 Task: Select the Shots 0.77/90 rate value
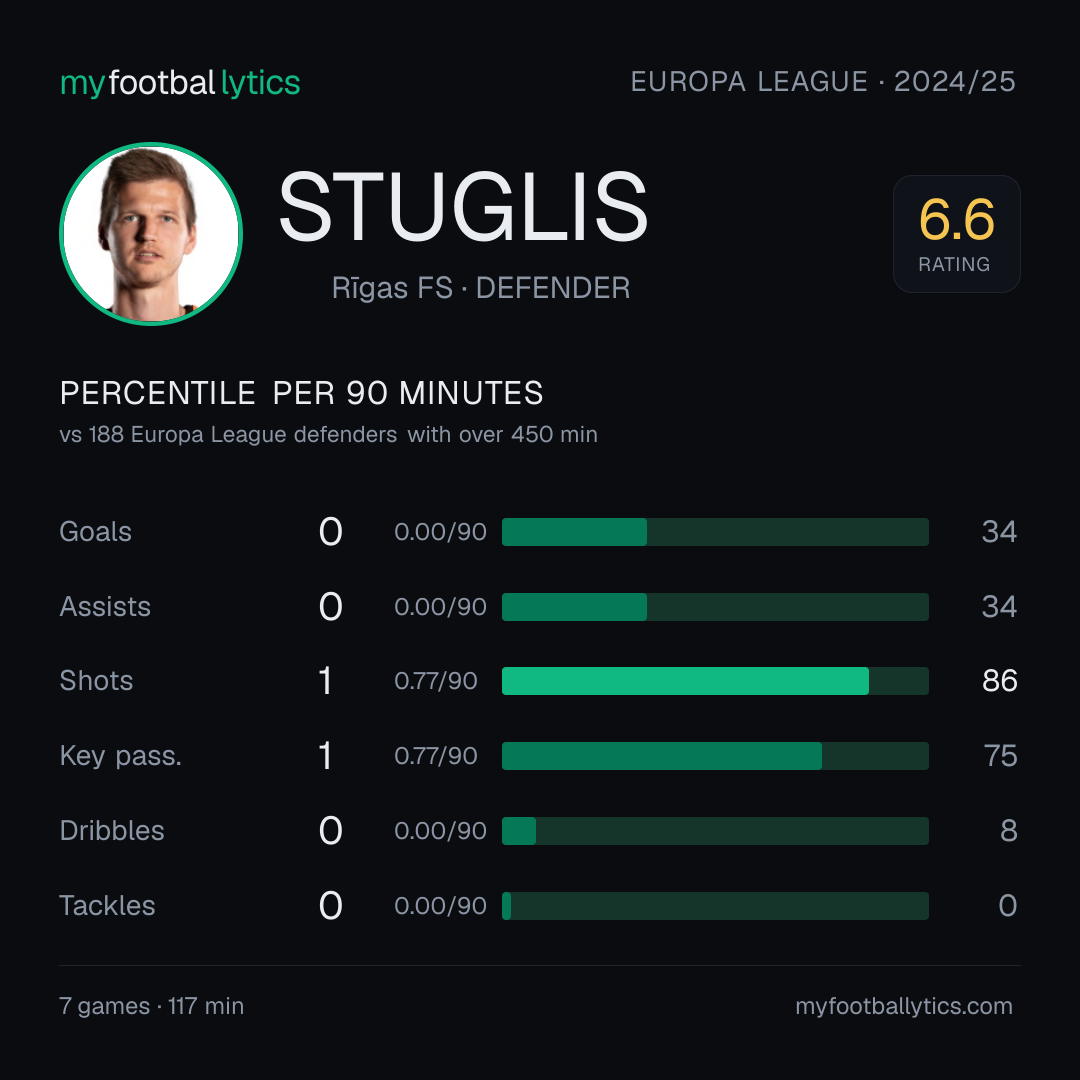436,681
